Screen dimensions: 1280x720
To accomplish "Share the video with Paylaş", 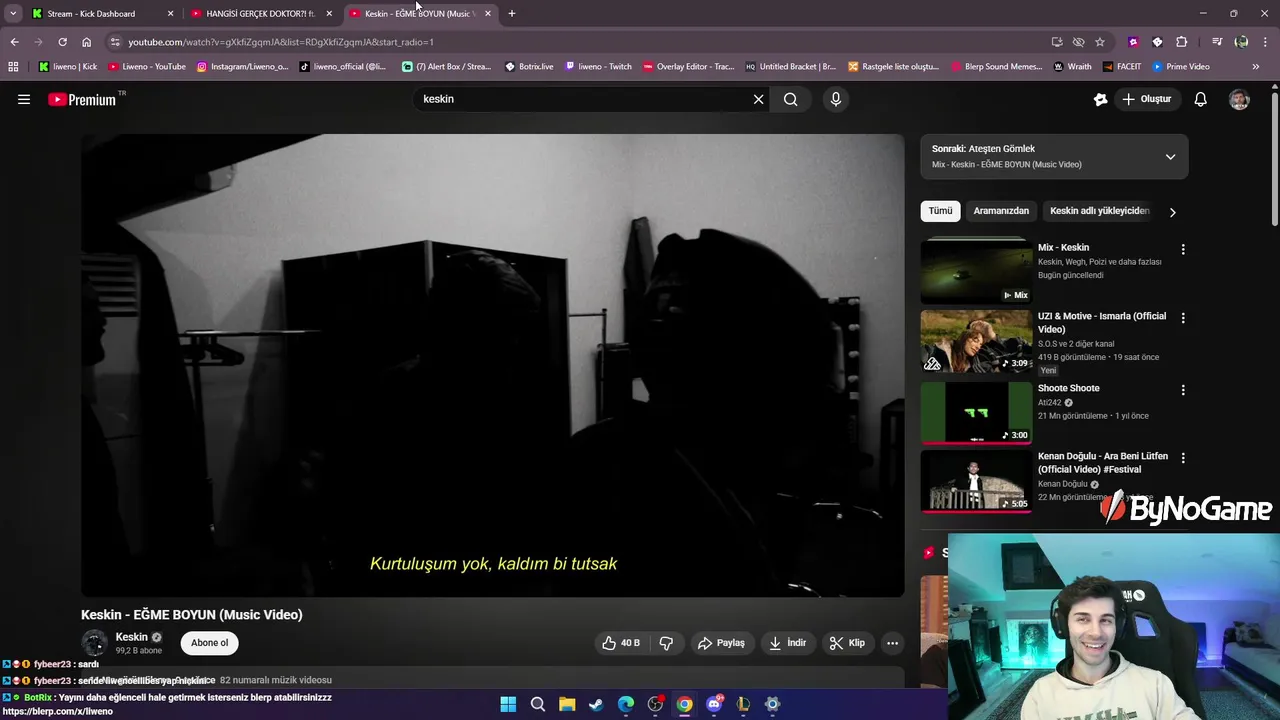I will pyautogui.click(x=721, y=643).
